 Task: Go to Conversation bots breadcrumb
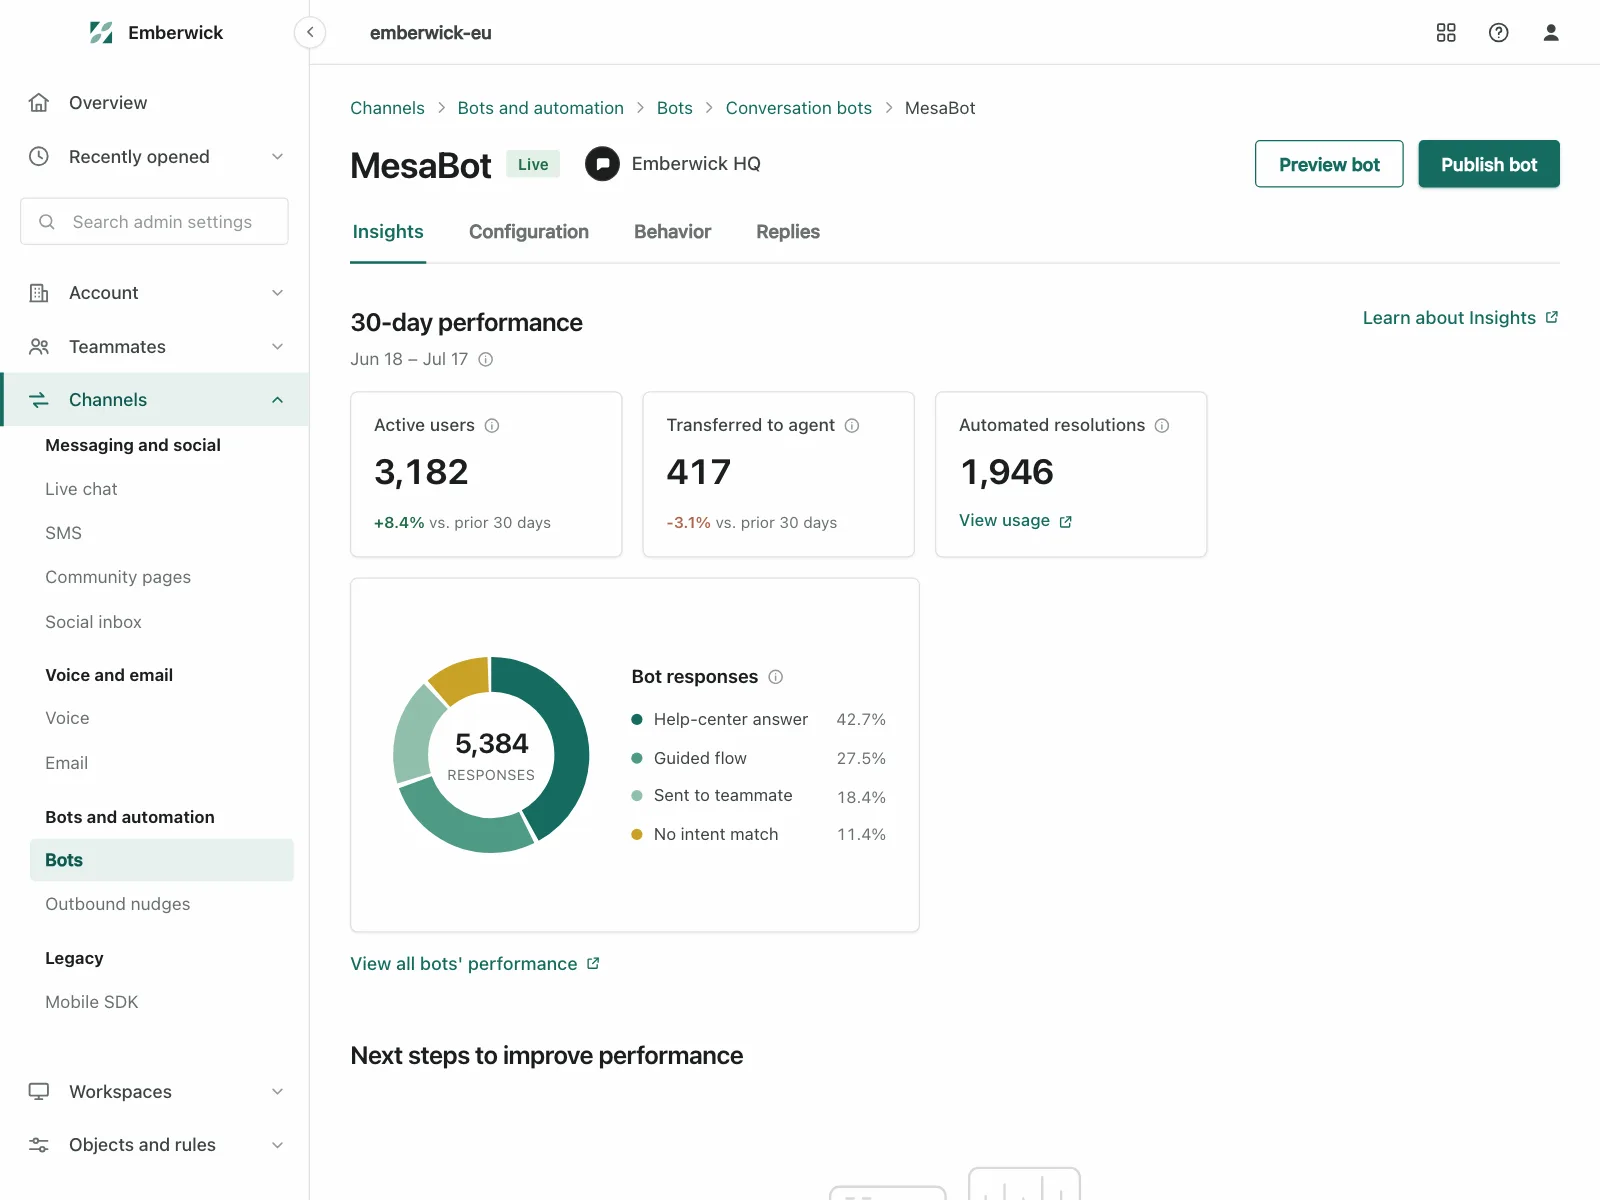pos(799,108)
